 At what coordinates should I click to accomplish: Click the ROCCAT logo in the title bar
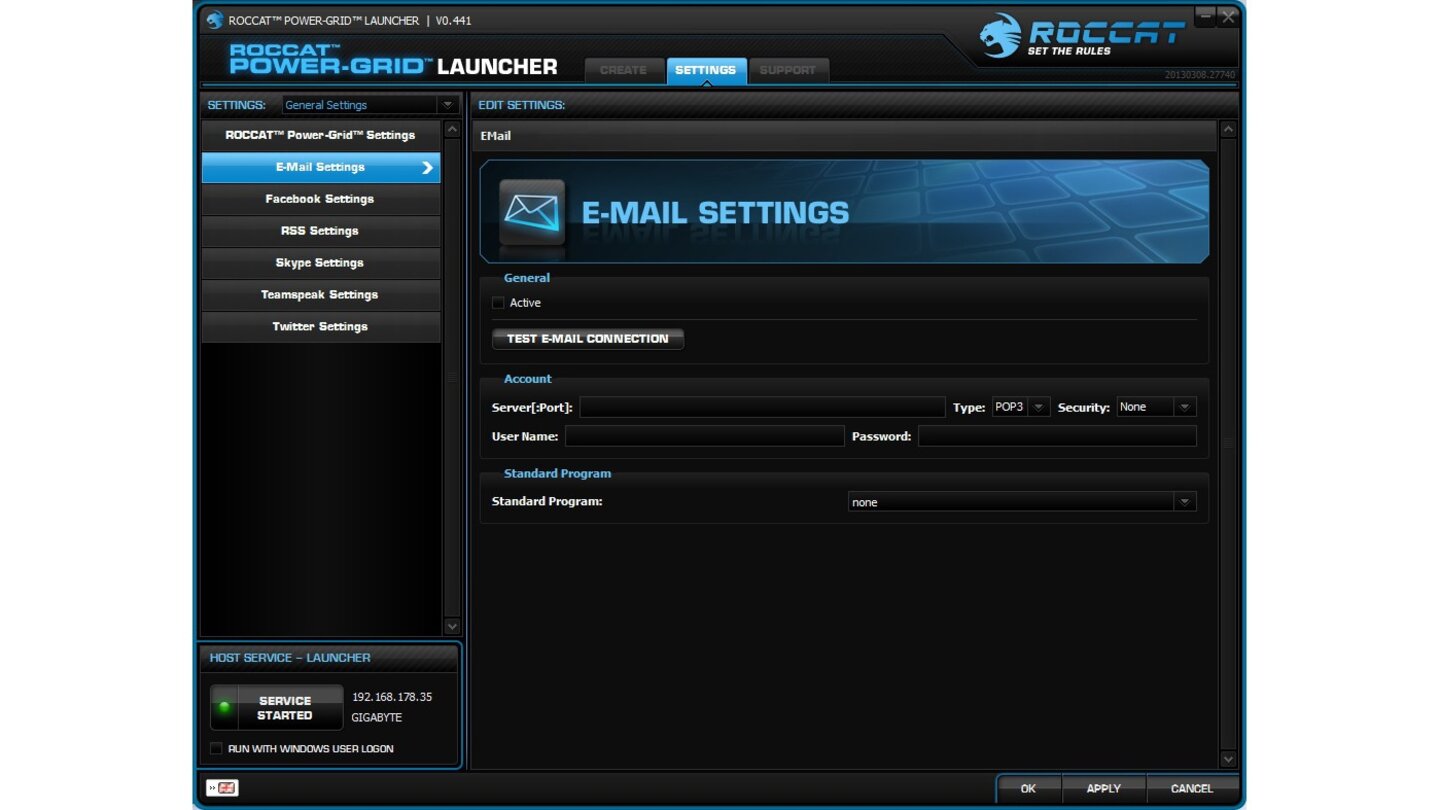coord(214,20)
